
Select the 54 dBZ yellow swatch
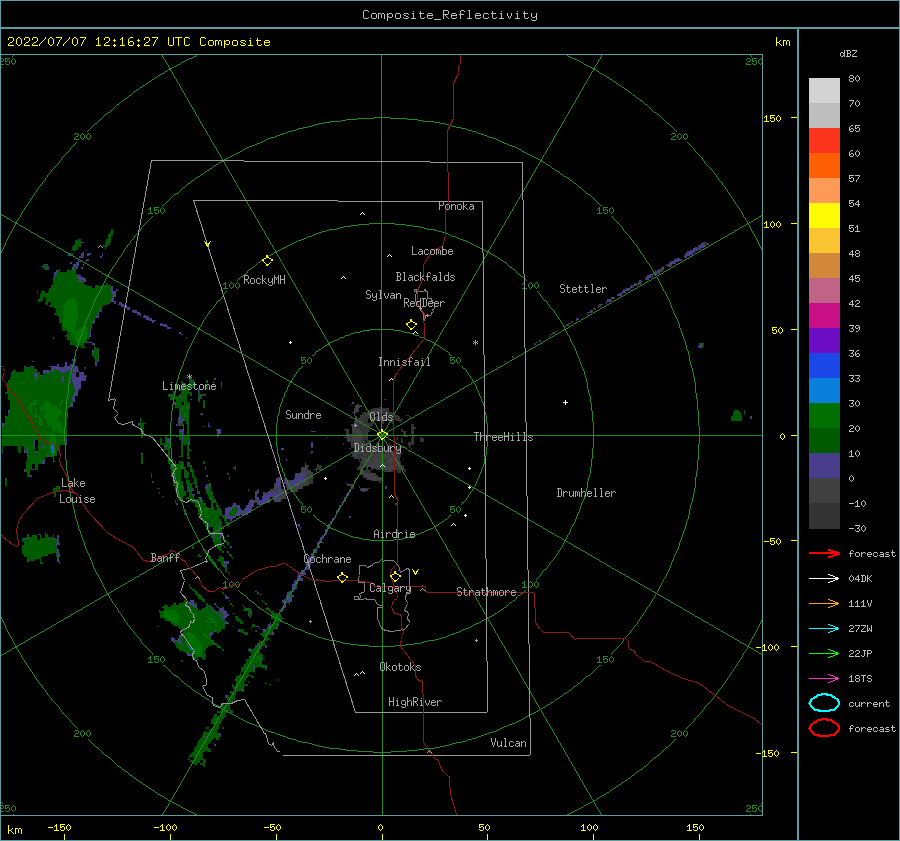click(x=824, y=215)
